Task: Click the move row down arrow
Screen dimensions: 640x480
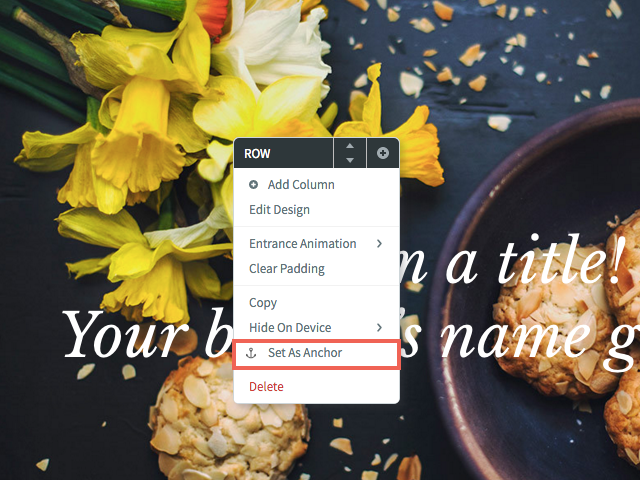Action: [350, 160]
